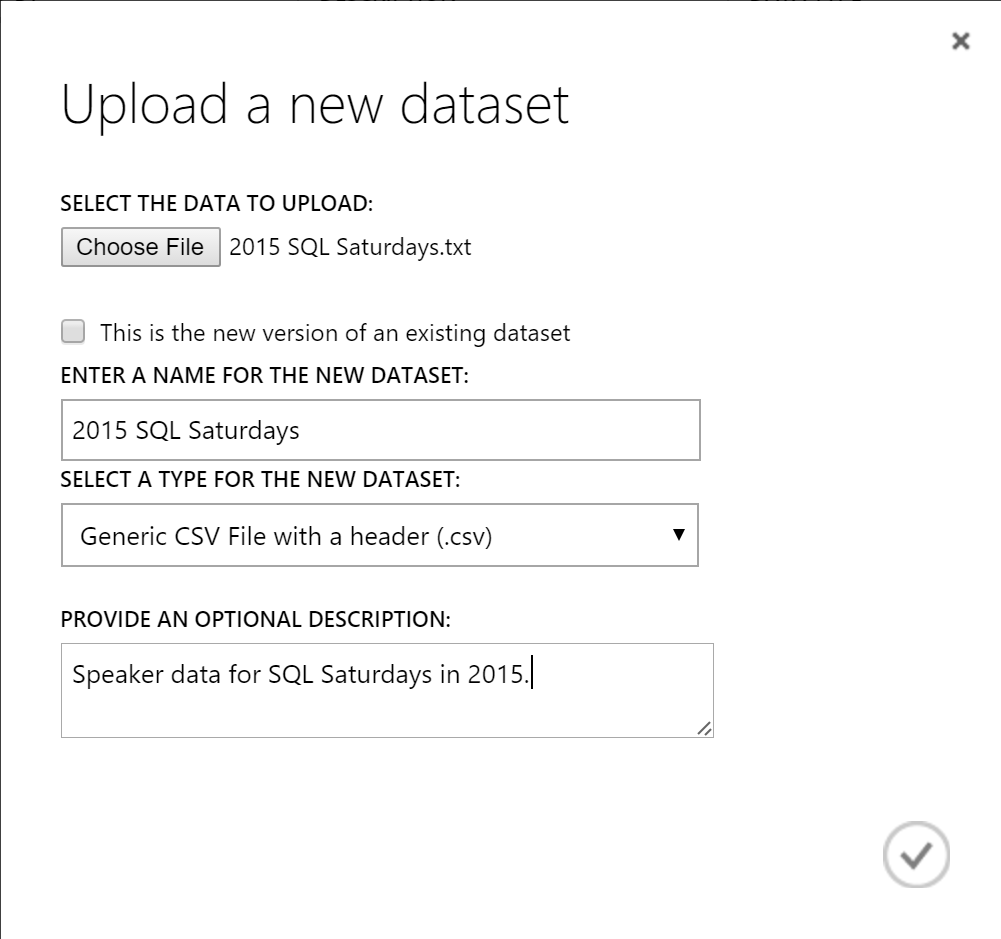Click into the optional description textarea
The height and width of the screenshot is (939, 1001).
(x=387, y=691)
